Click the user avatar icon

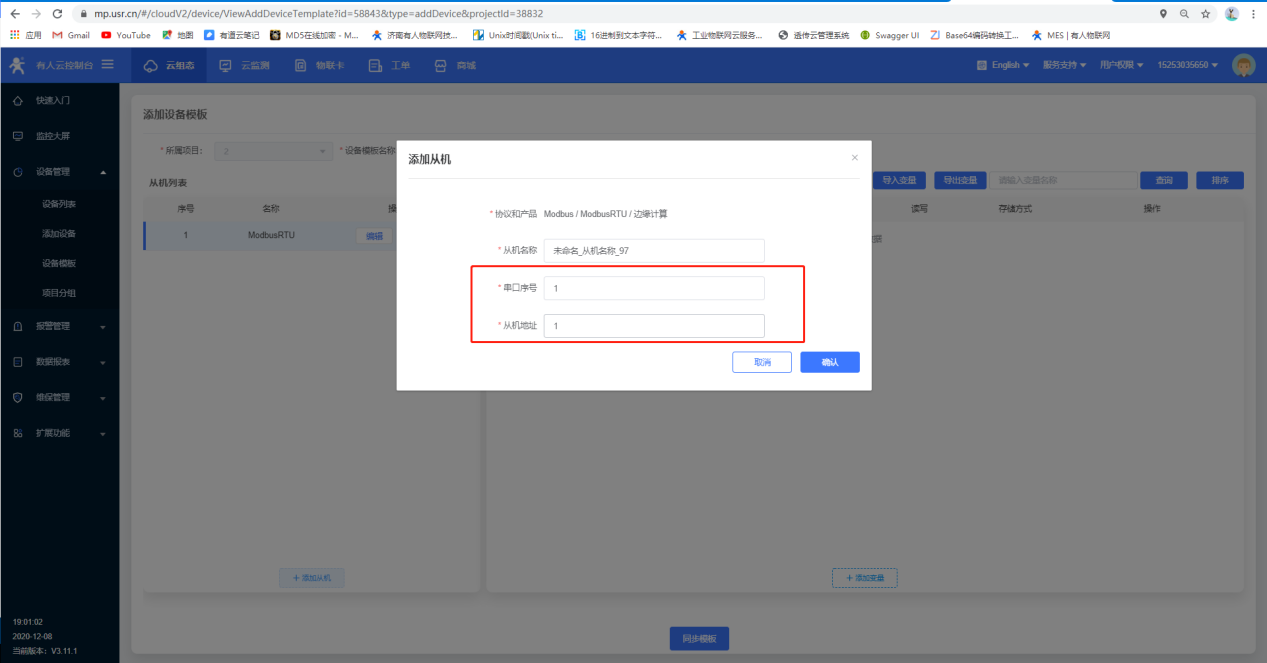click(x=1243, y=65)
